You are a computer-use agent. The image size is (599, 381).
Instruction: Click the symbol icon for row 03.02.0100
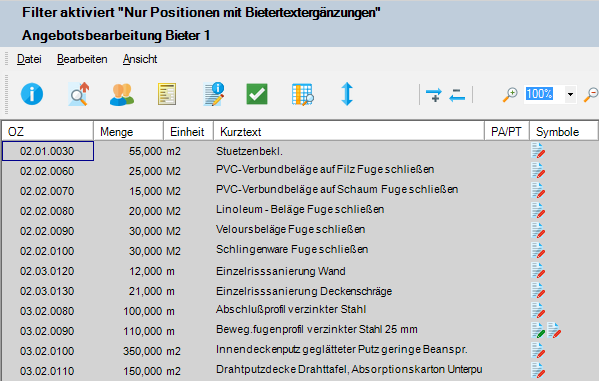coord(538,350)
